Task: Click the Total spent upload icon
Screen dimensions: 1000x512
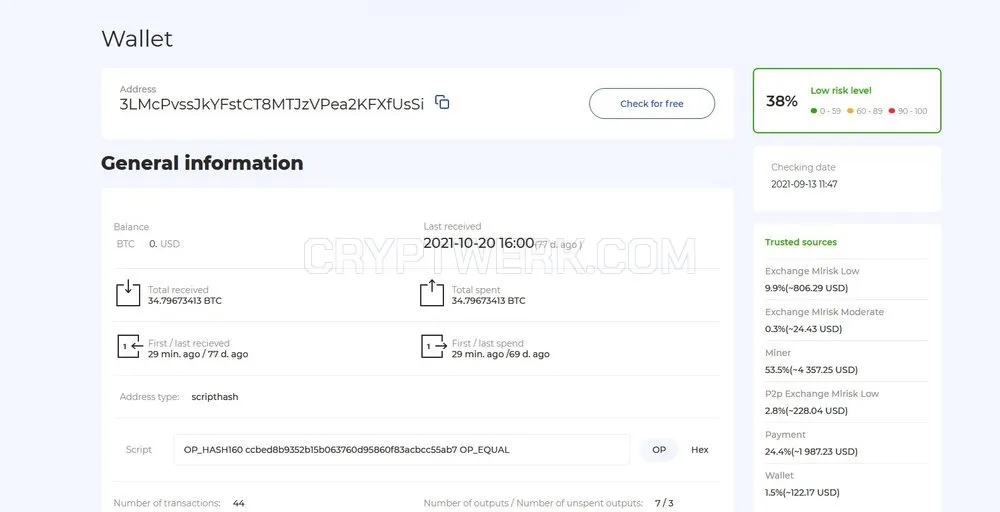Action: pyautogui.click(x=432, y=293)
